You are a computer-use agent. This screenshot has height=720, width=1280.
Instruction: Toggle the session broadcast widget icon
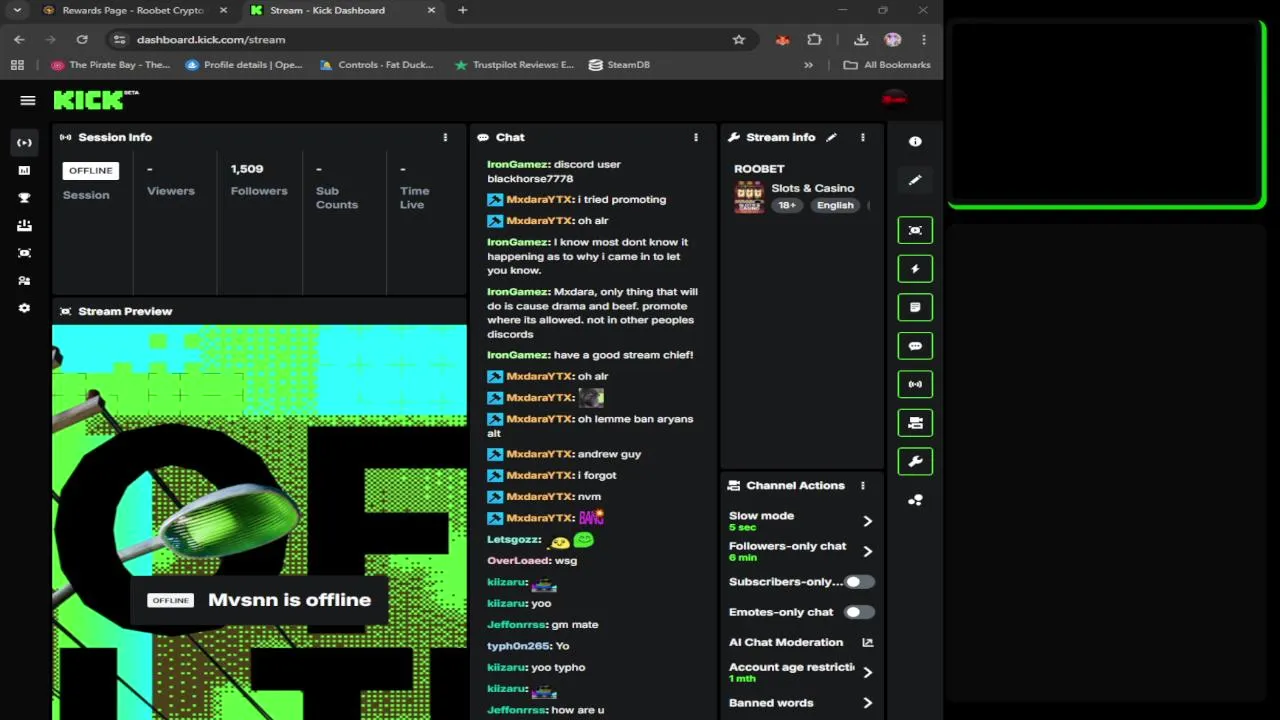pyautogui.click(x=915, y=384)
